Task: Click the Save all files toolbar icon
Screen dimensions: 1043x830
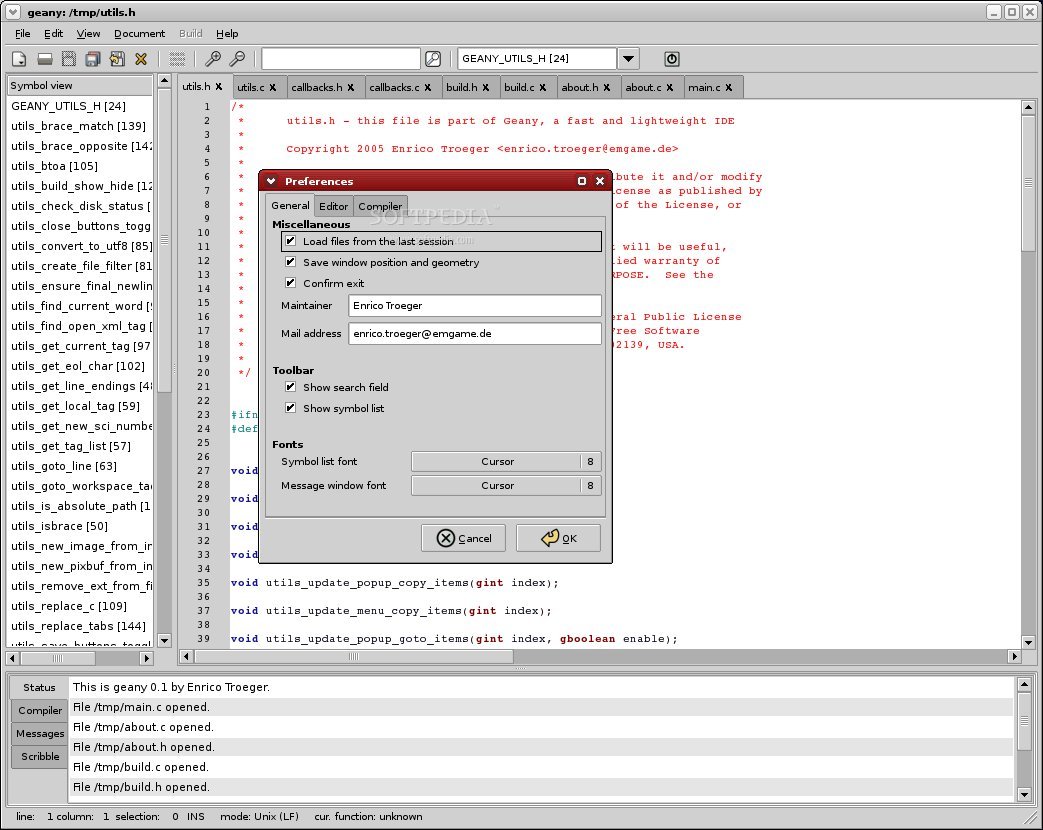Action: pyautogui.click(x=92, y=59)
